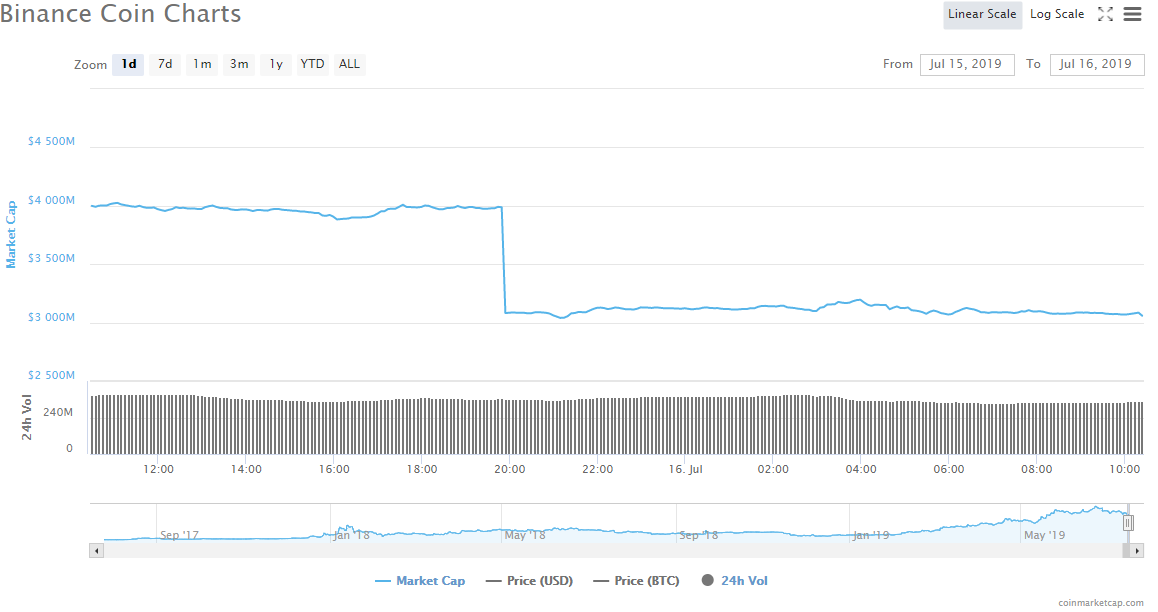Click the $3 000M axis label
Viewport: 1158px width, 612px height.
51,317
